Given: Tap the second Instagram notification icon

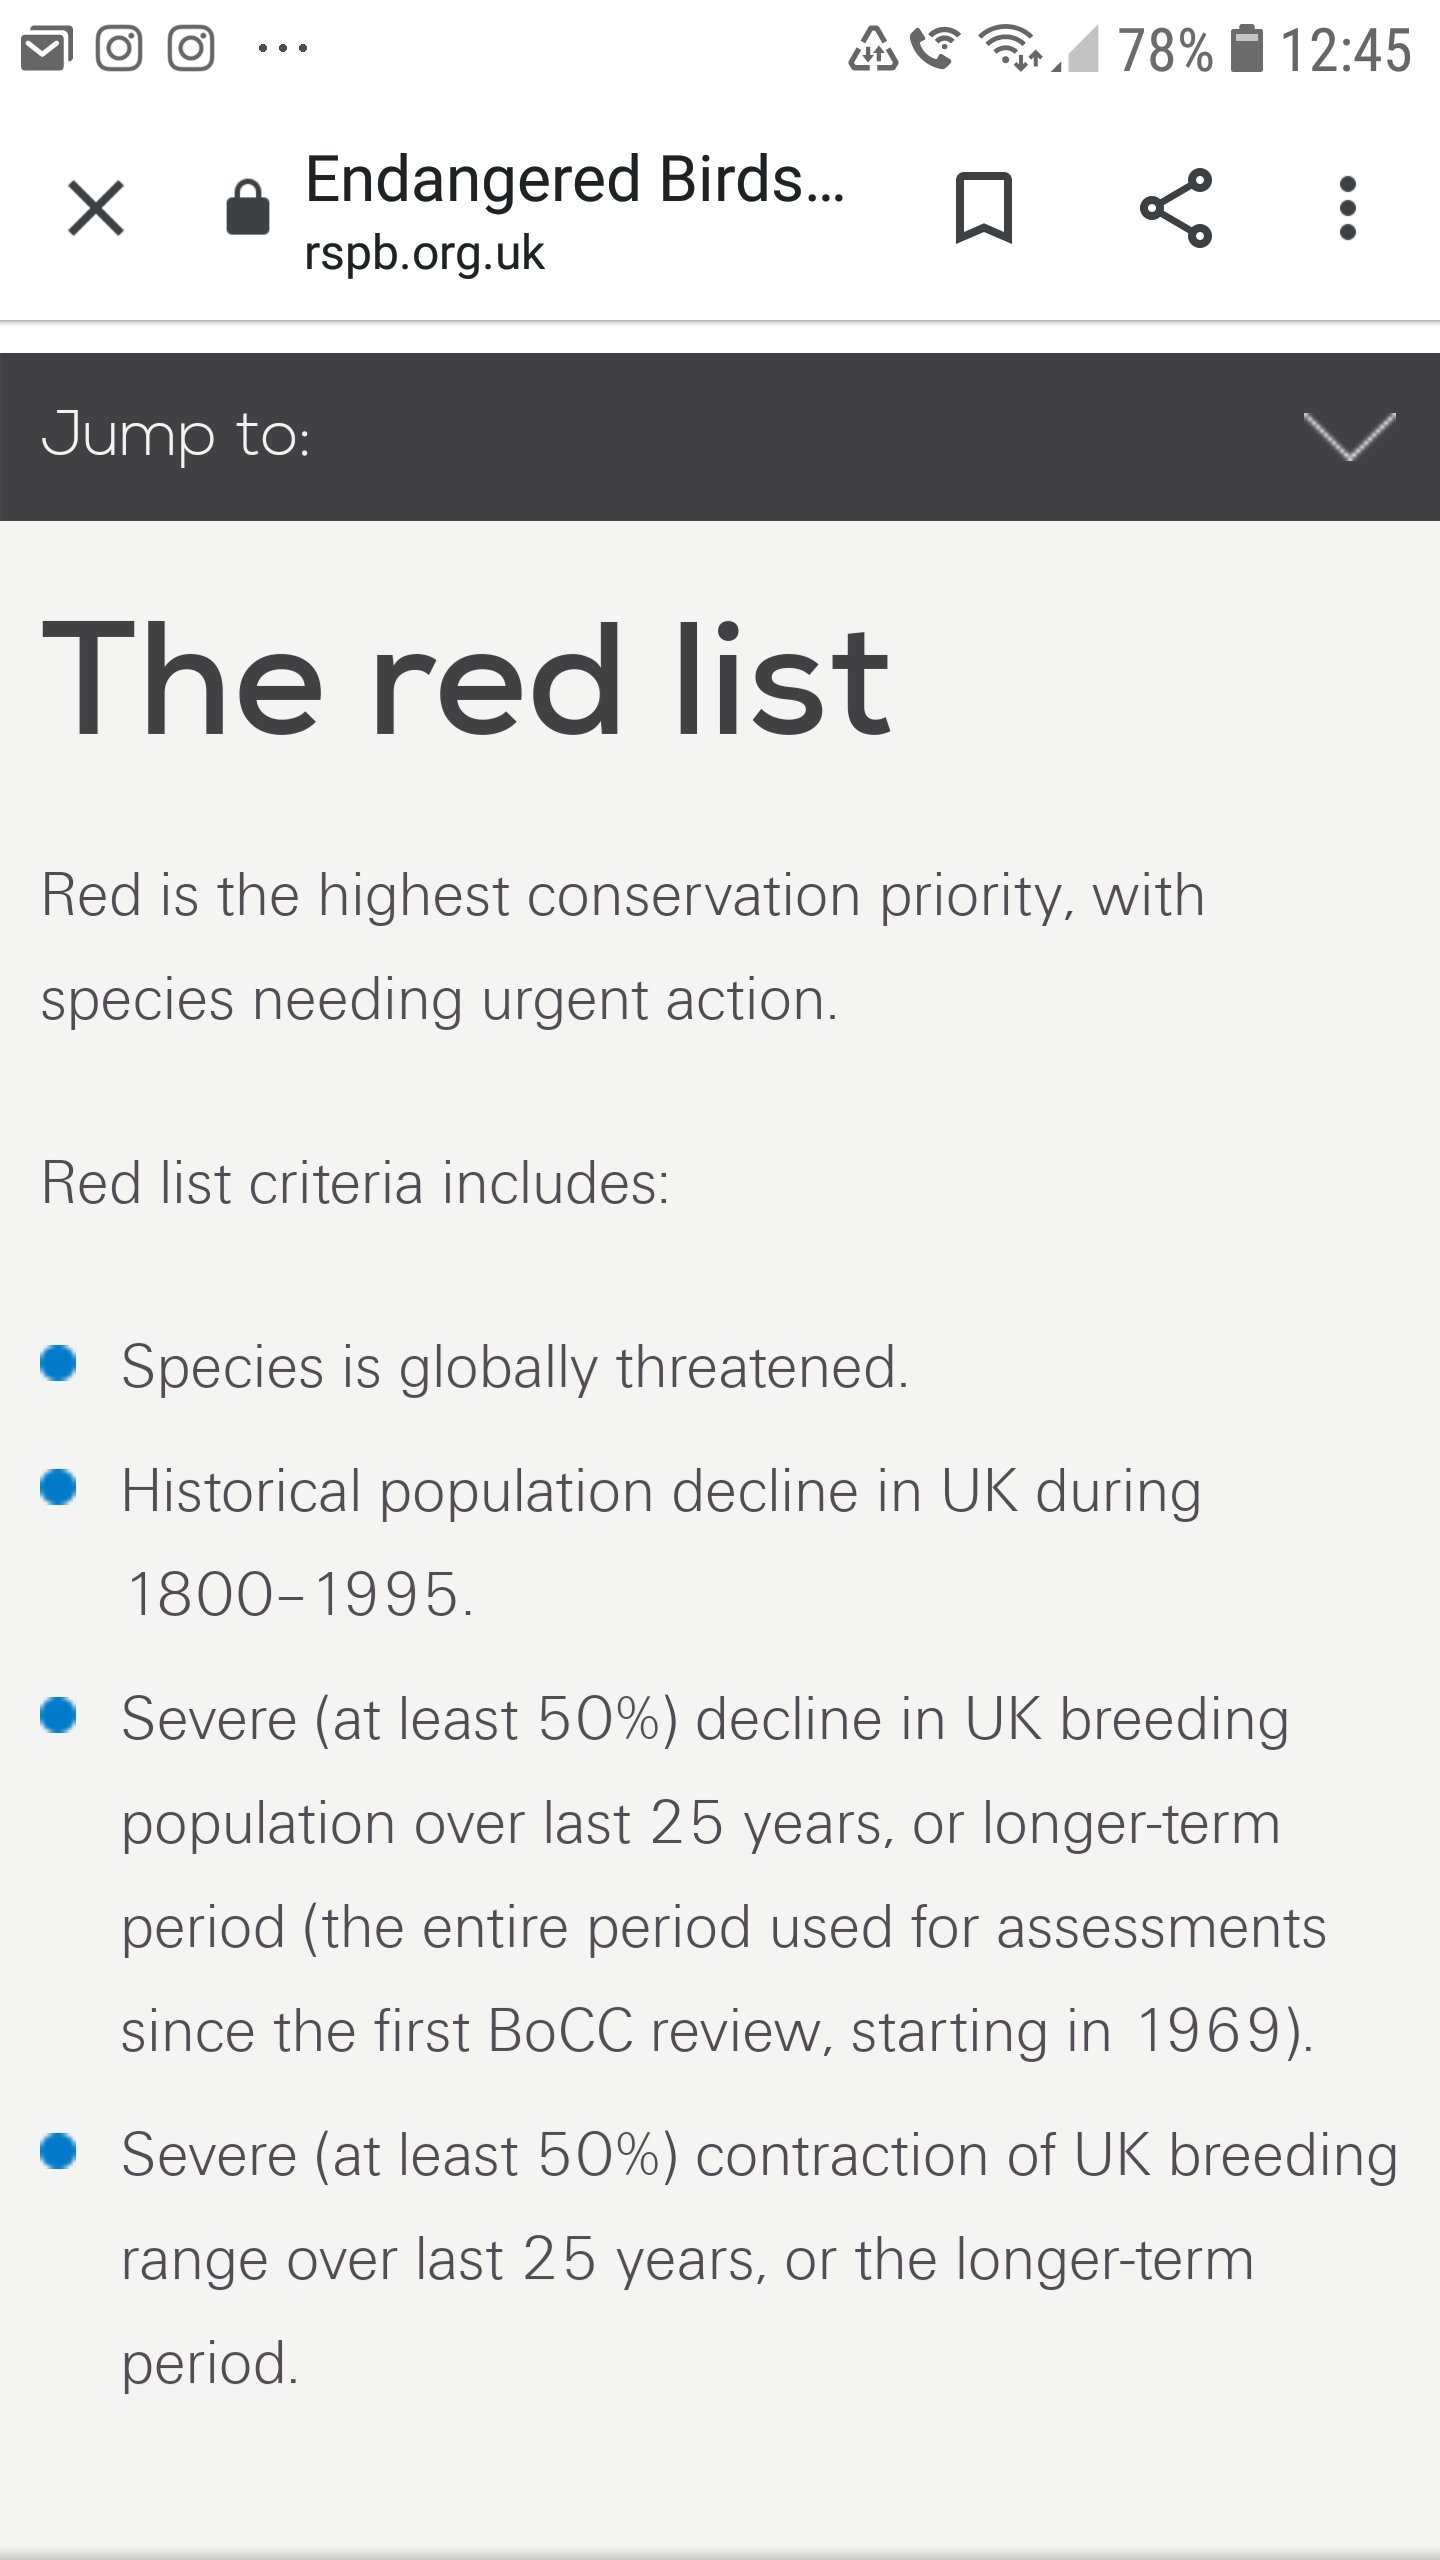Looking at the screenshot, I should tap(191, 48).
